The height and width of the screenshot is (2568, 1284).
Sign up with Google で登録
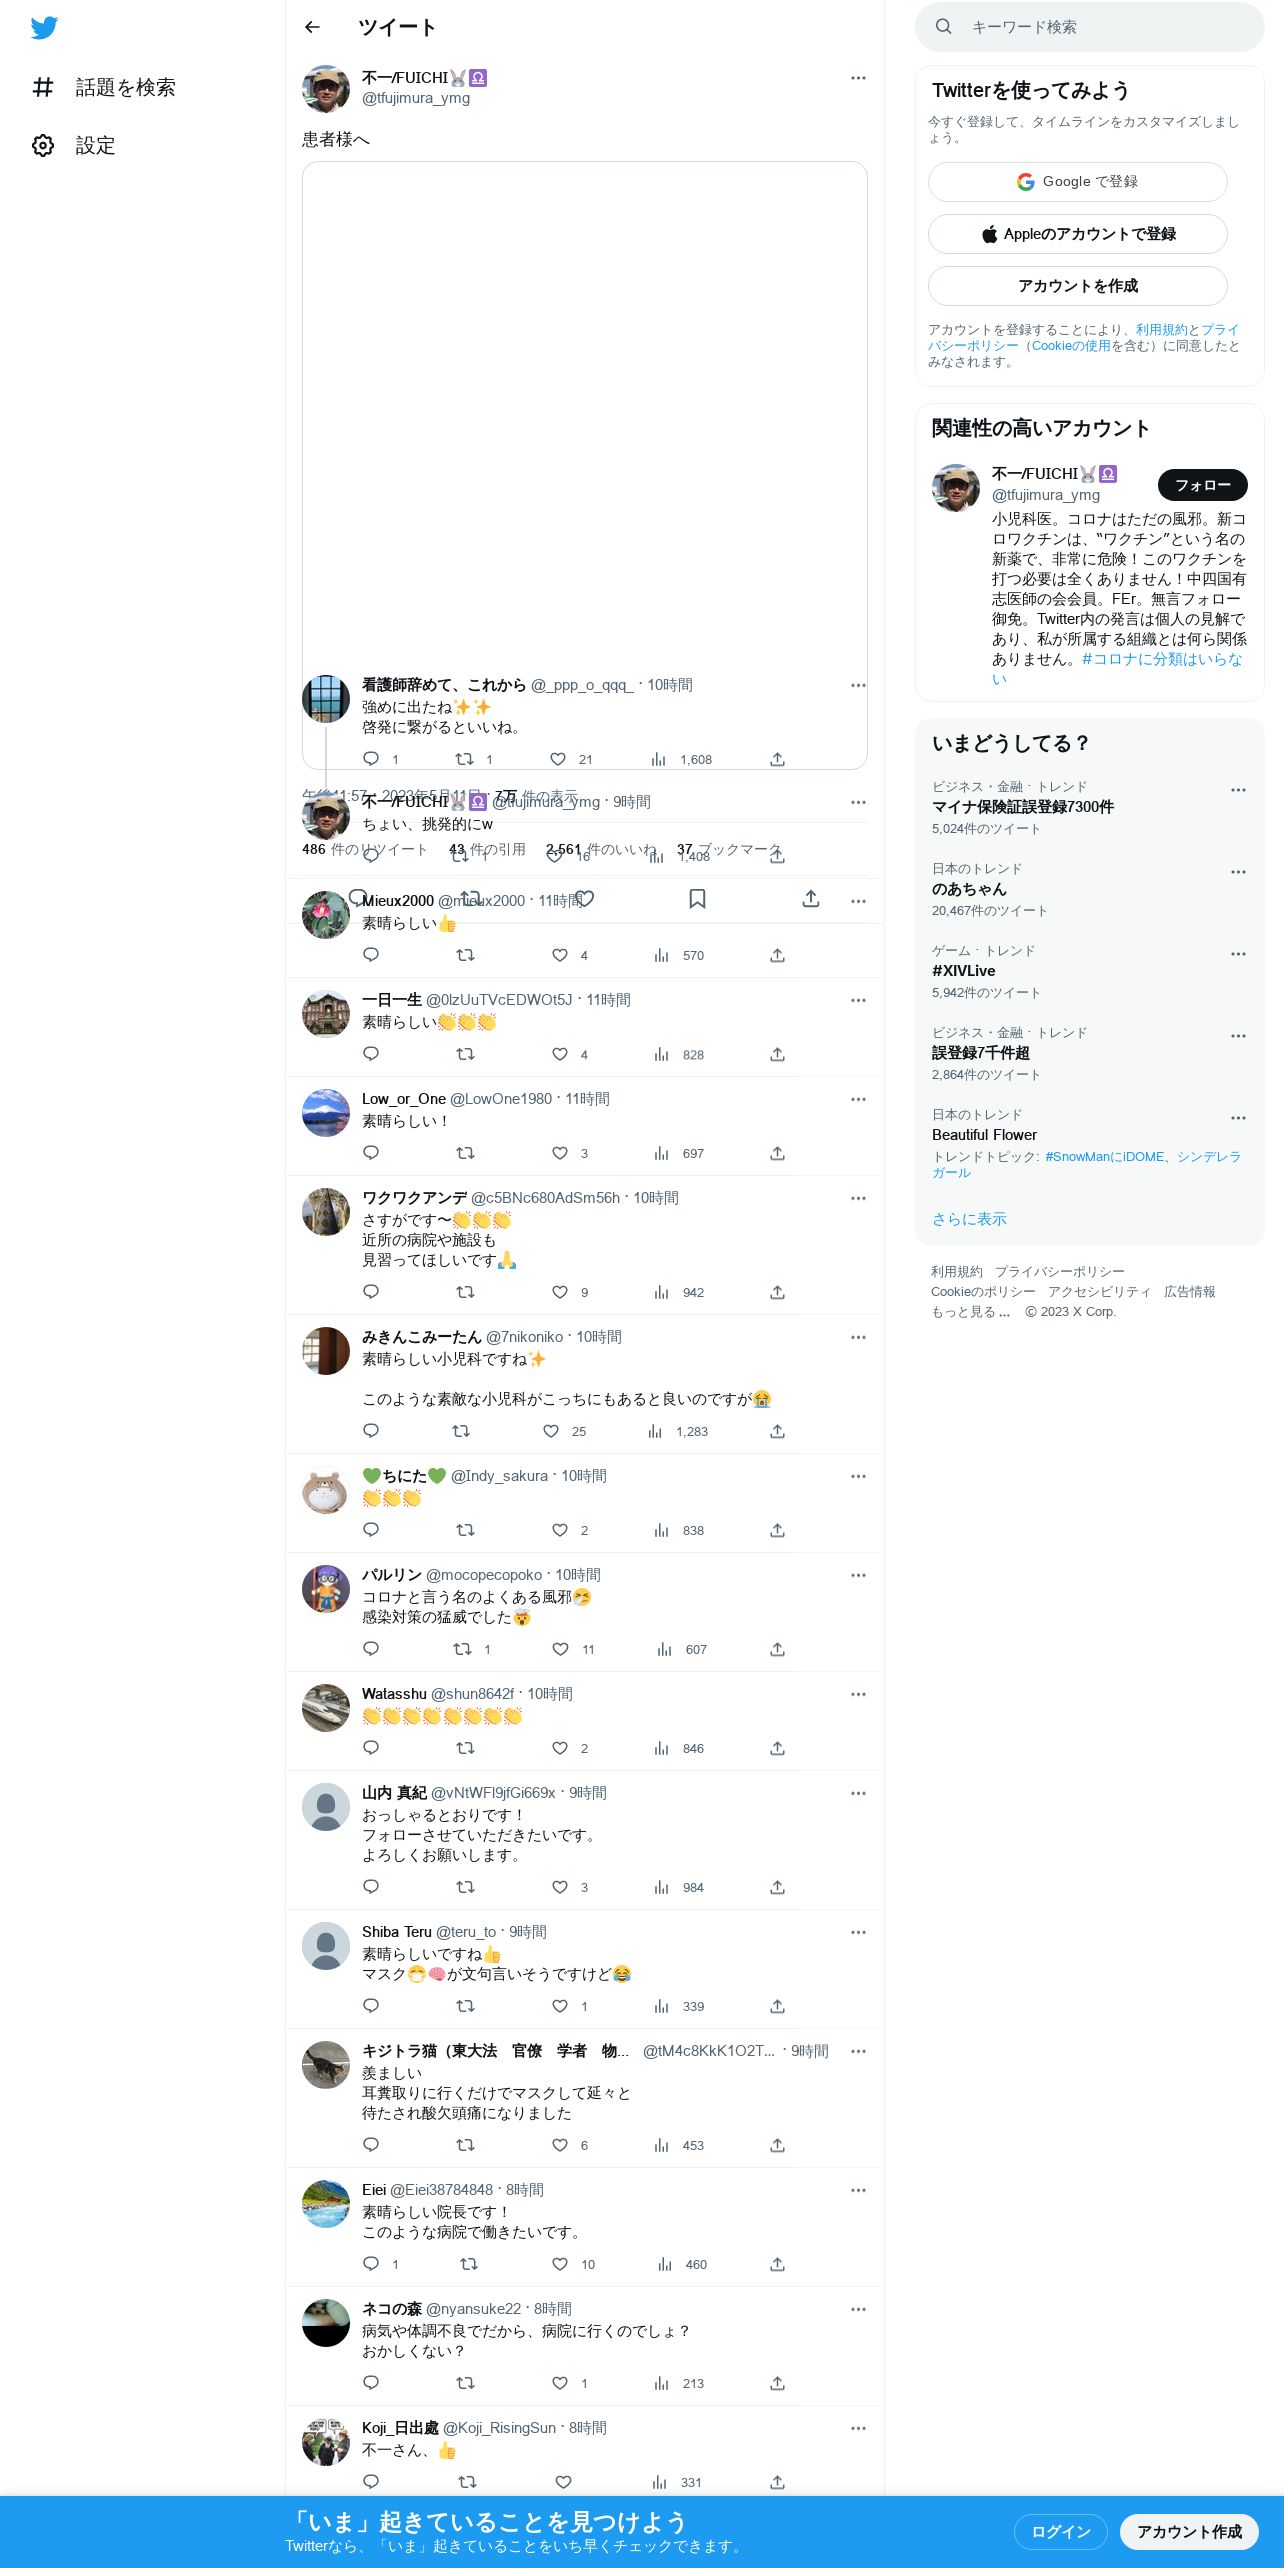coord(1077,182)
